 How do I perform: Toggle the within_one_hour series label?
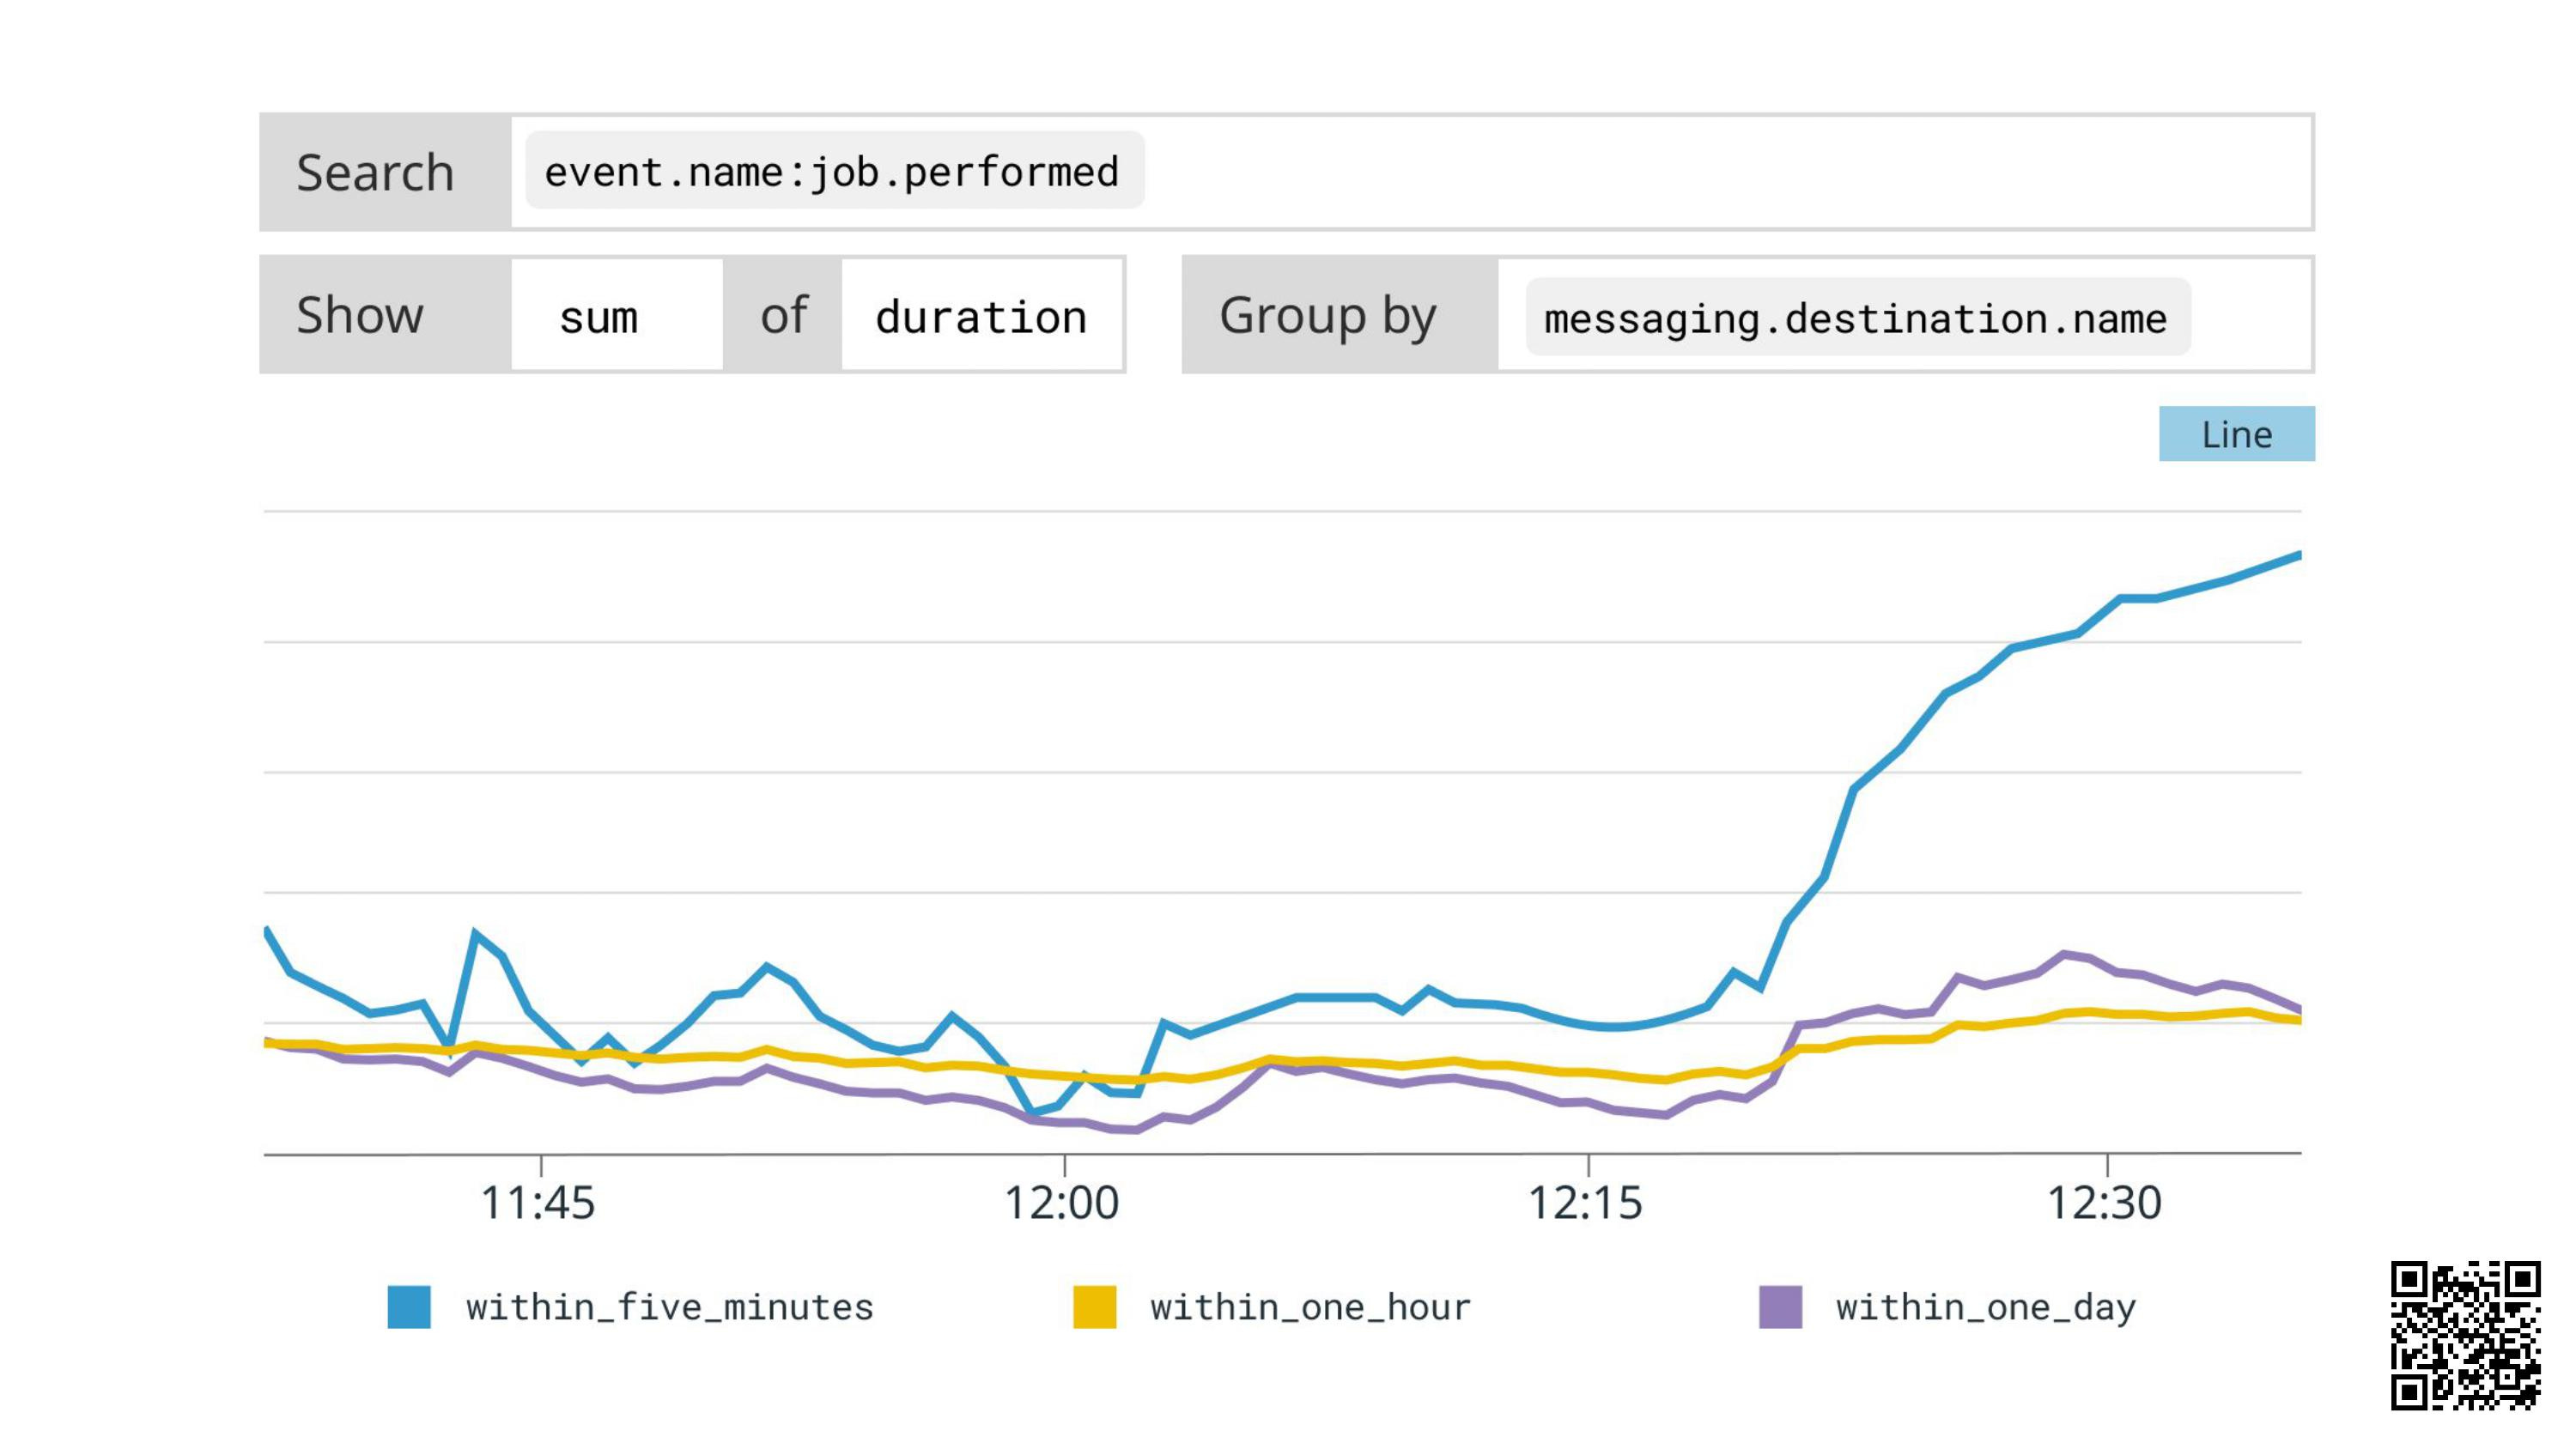point(1310,1307)
